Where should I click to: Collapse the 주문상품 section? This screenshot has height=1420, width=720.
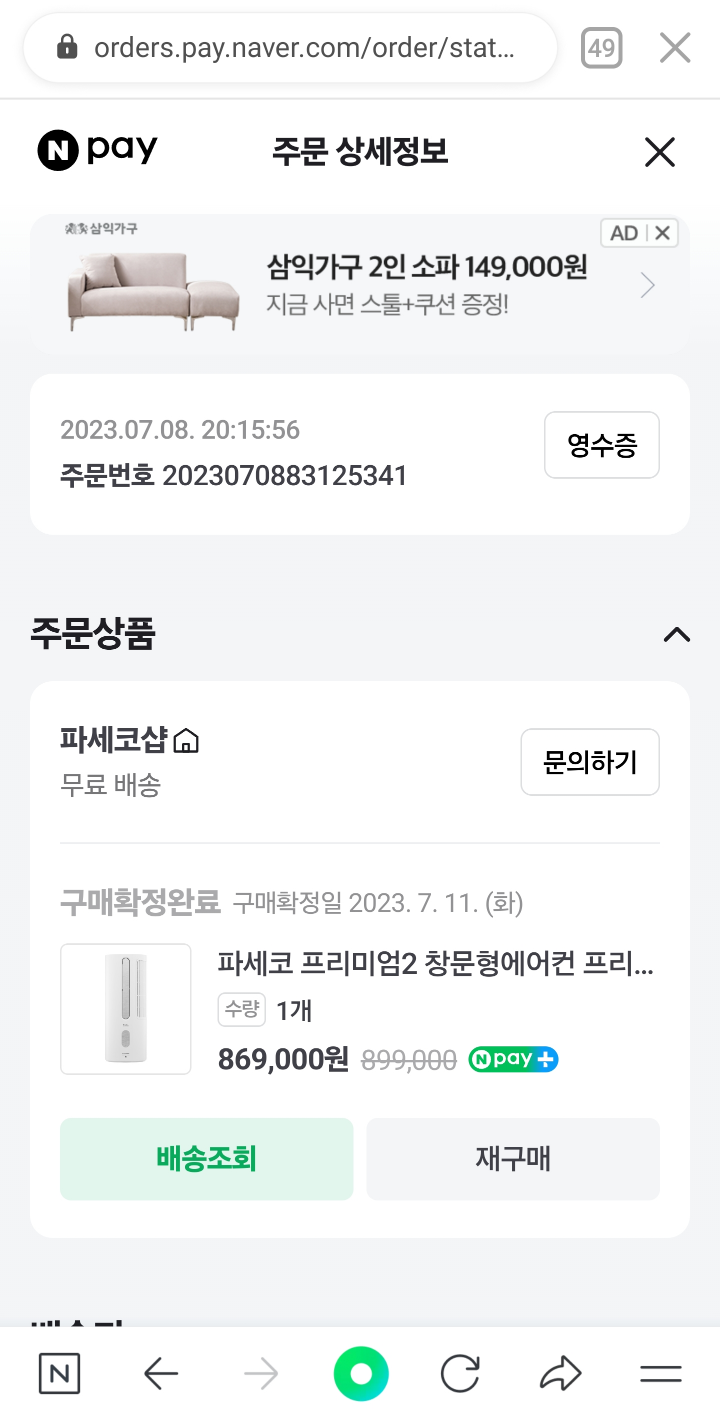(677, 634)
